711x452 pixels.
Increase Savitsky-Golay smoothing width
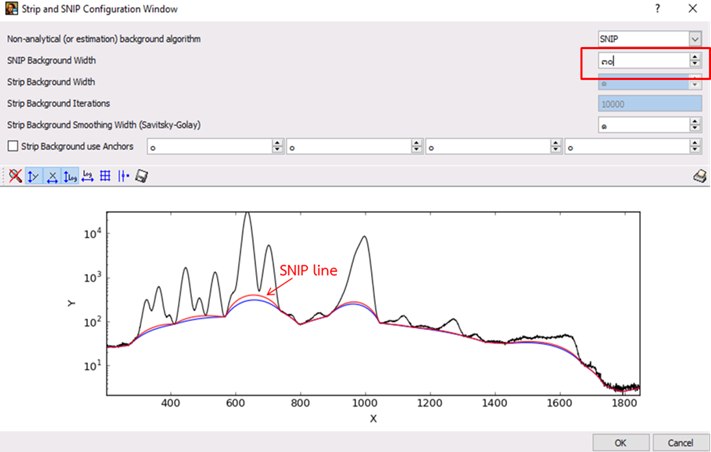click(x=695, y=122)
